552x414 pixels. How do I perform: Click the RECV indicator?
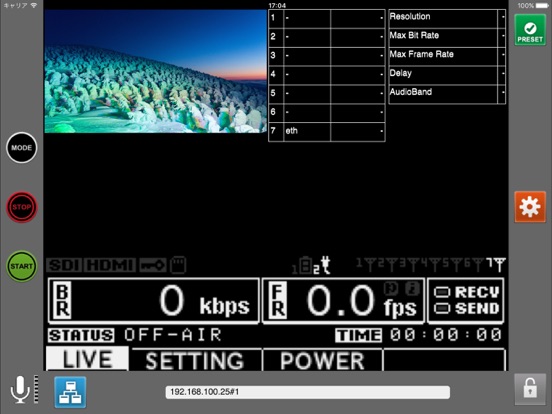click(466, 292)
